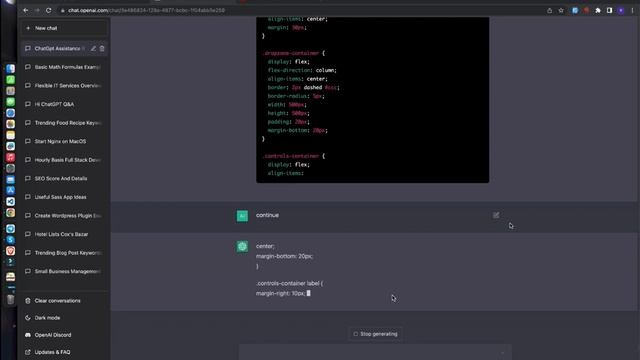Open Basic Math Formulas conversation

(64, 67)
